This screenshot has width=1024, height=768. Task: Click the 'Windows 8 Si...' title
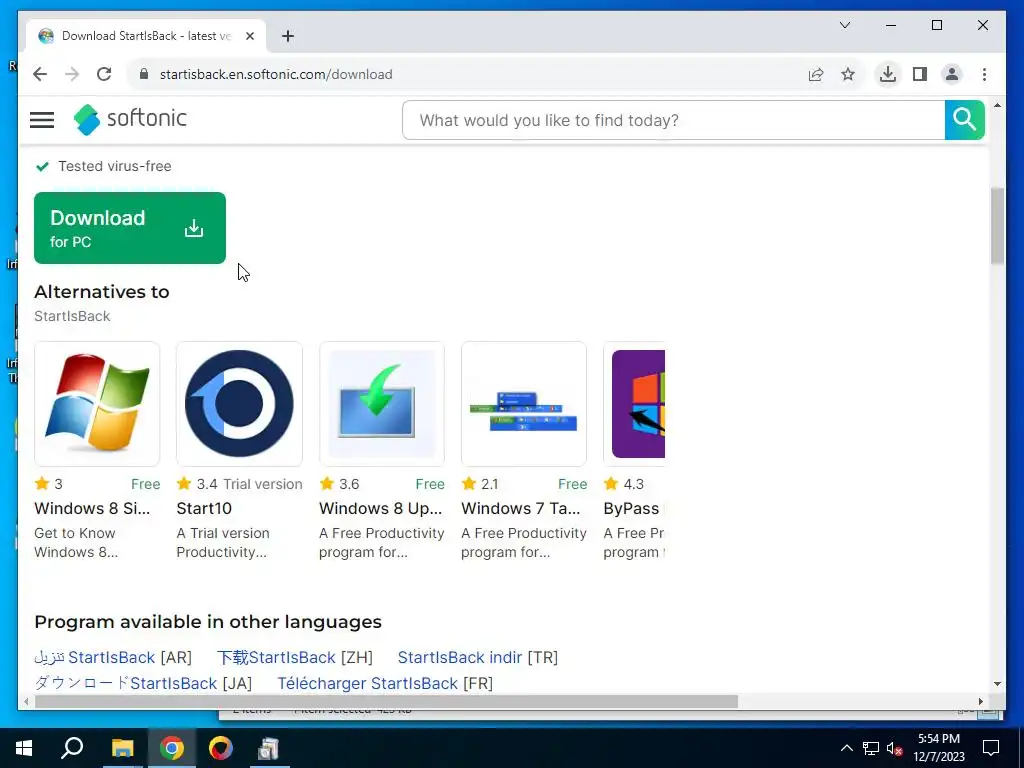pyautogui.click(x=92, y=508)
